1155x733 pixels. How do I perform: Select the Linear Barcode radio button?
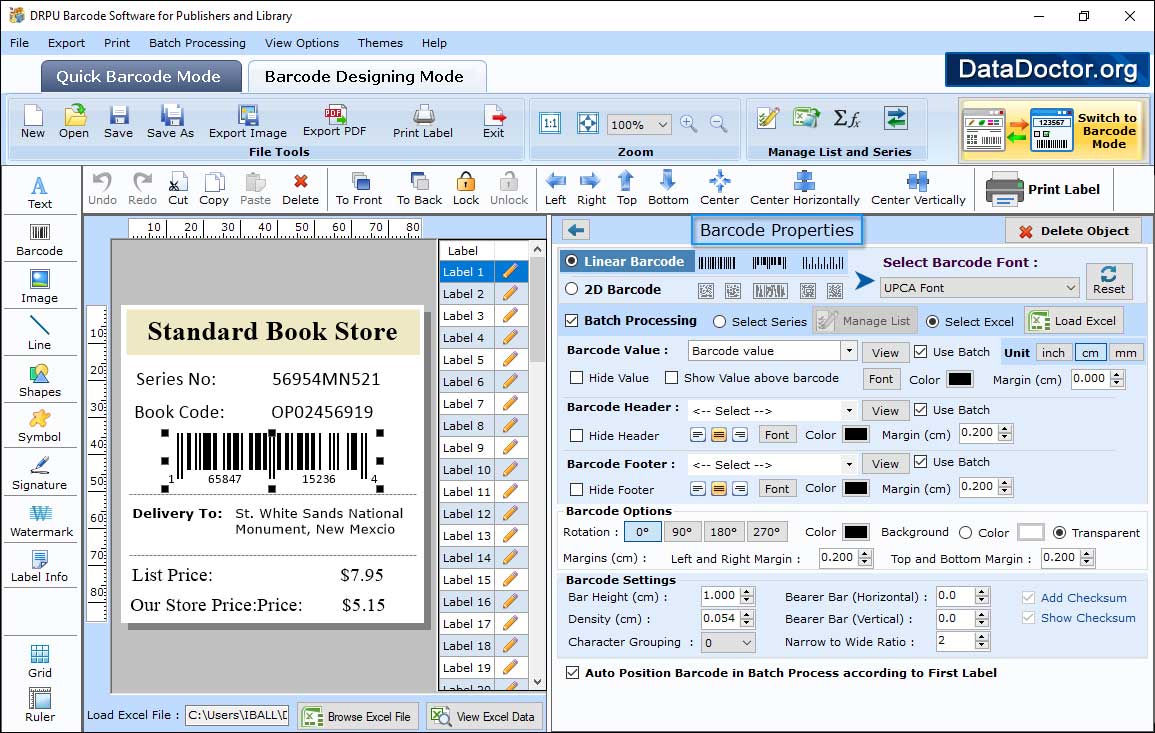572,261
